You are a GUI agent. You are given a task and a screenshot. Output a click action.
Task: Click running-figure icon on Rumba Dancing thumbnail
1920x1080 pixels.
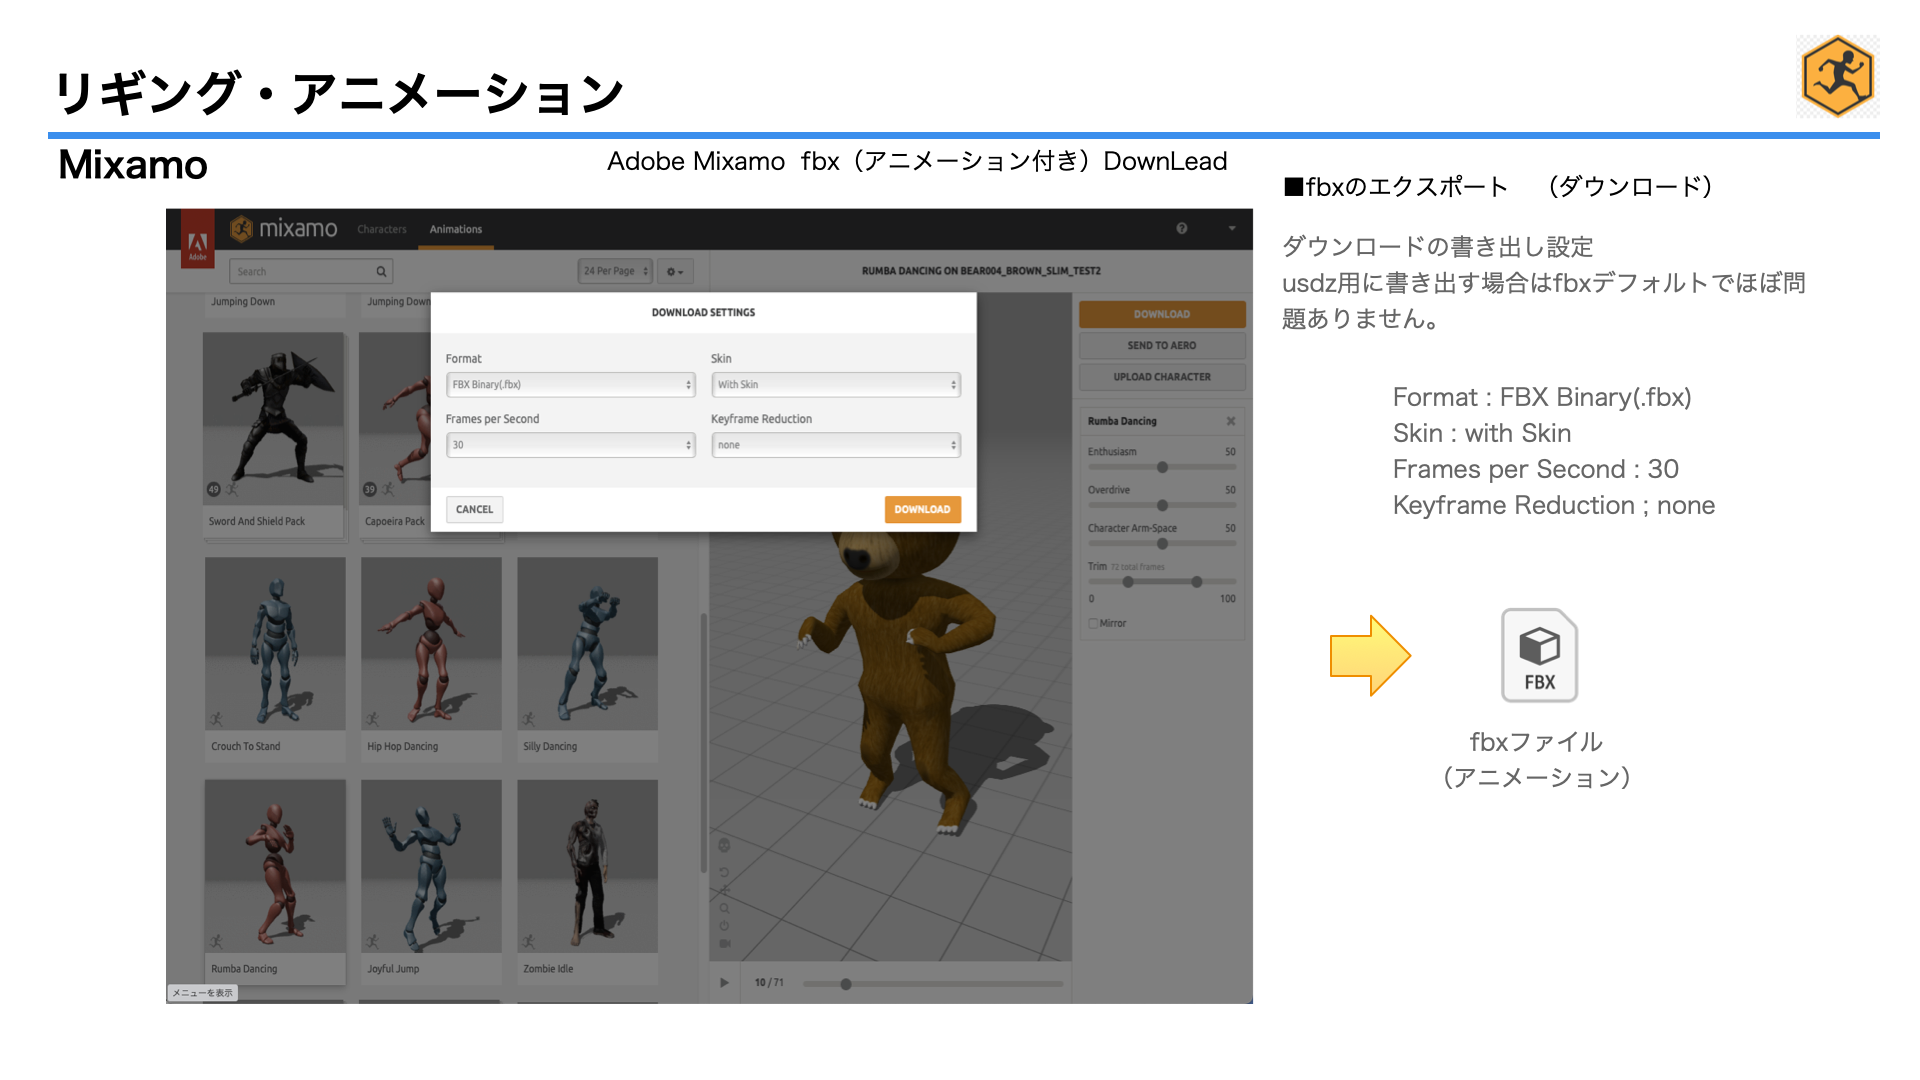(x=216, y=941)
